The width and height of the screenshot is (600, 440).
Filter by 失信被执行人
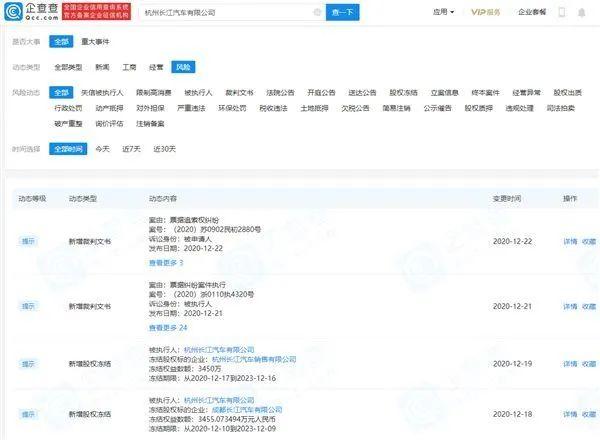pyautogui.click(x=102, y=93)
